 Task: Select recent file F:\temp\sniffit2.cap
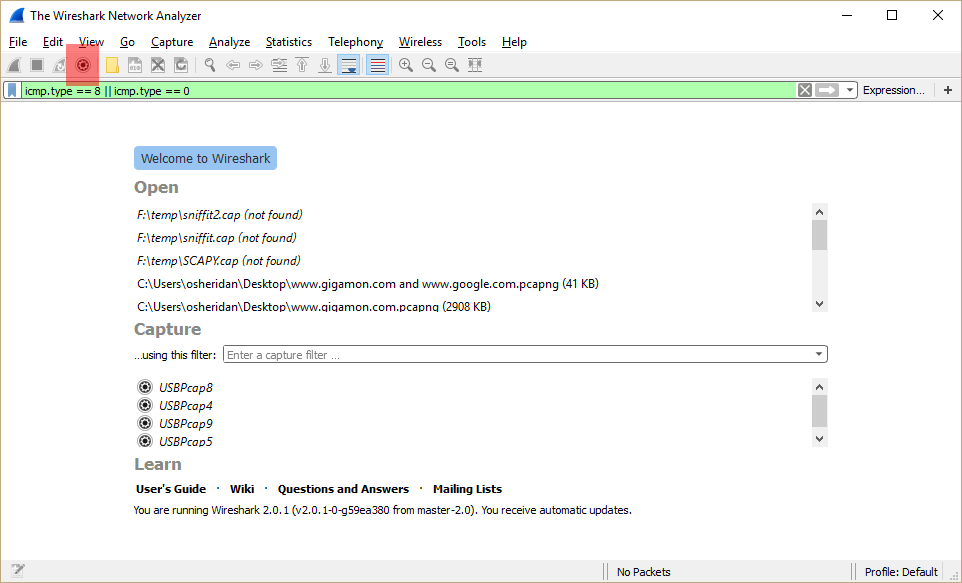pos(220,215)
